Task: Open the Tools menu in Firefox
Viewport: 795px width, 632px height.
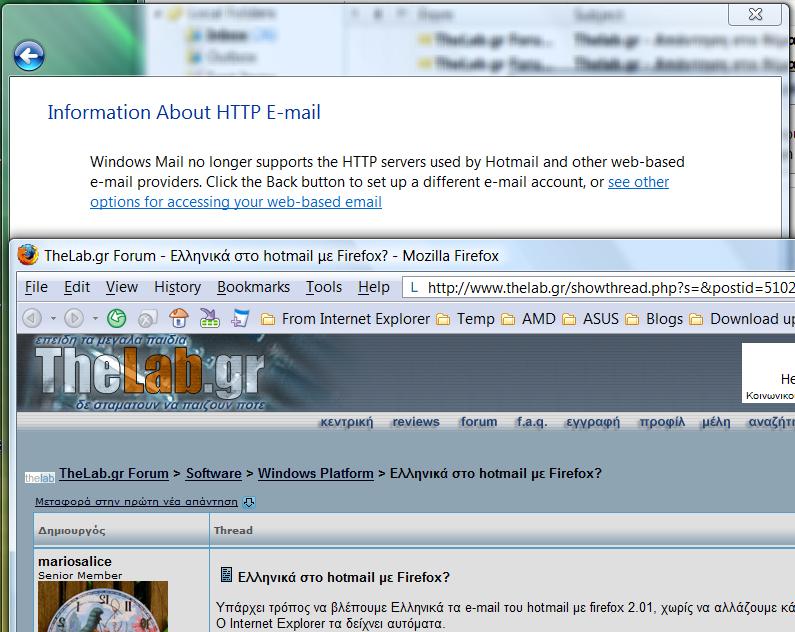Action: 323,287
